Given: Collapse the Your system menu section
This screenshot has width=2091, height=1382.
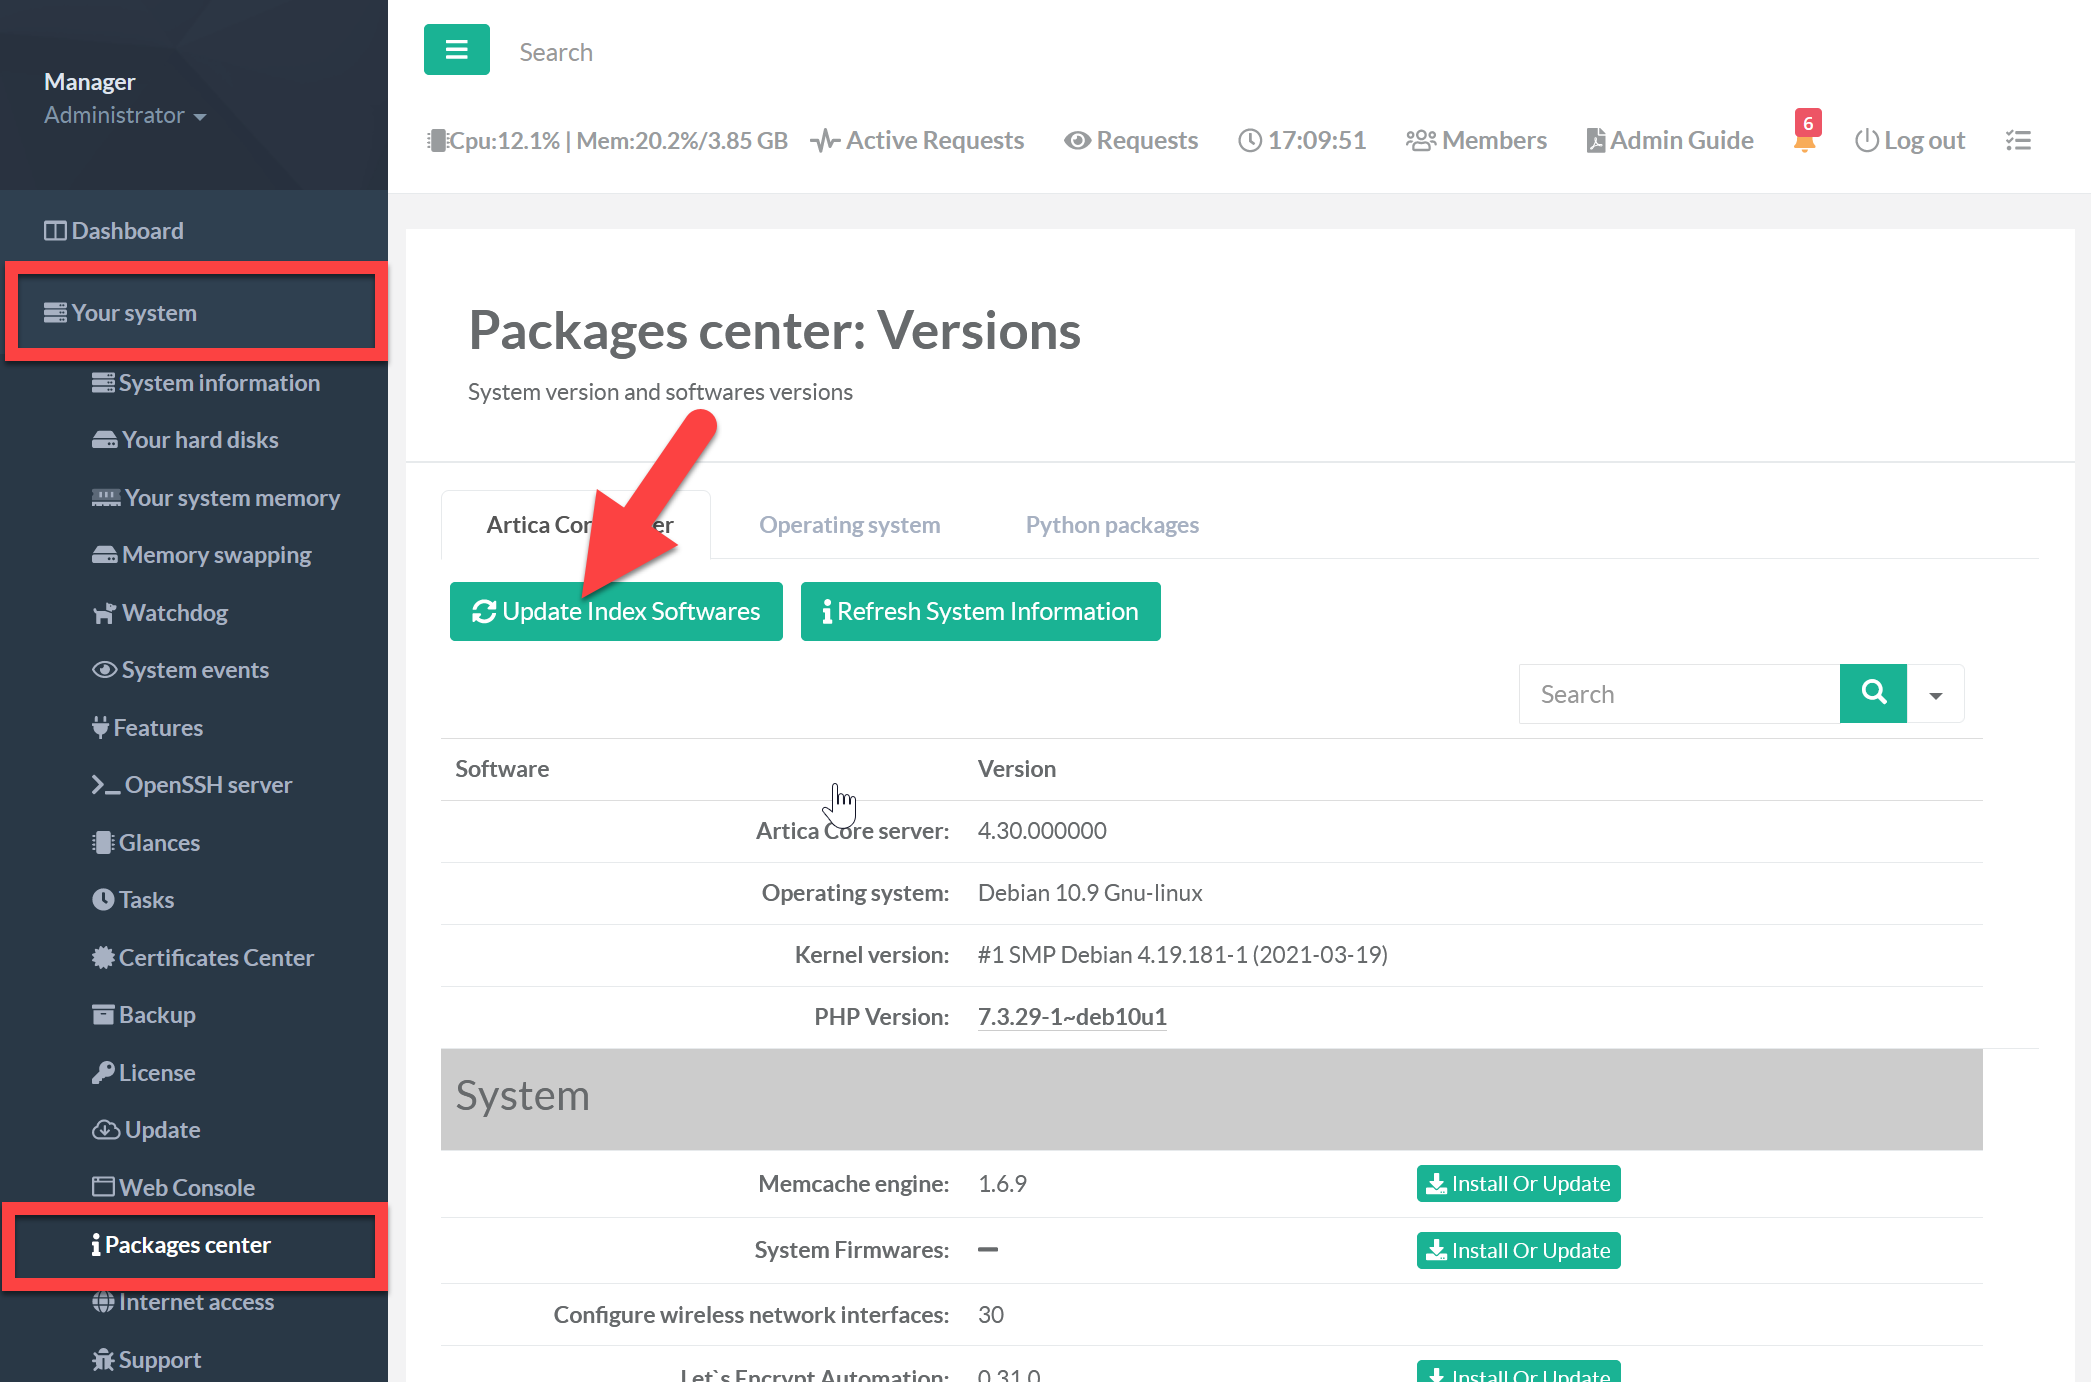Looking at the screenshot, I should (134, 313).
